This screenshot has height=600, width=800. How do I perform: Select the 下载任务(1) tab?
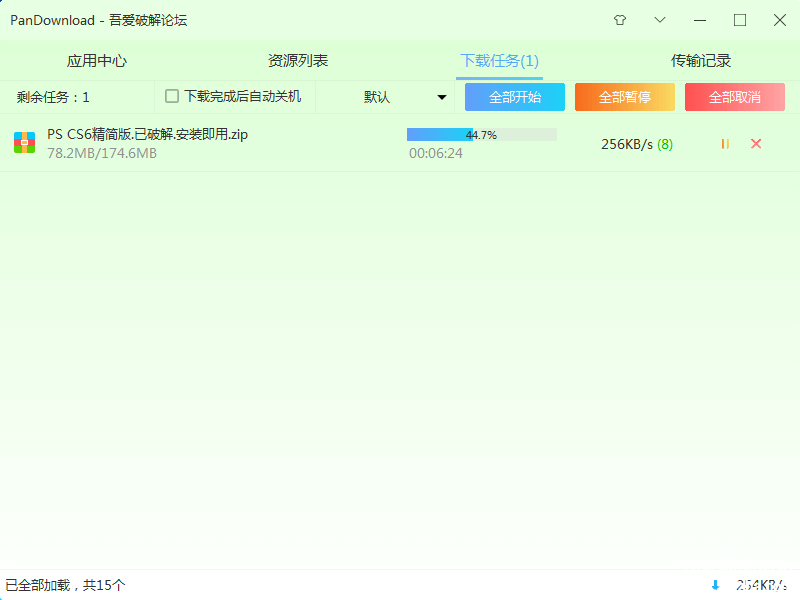point(499,61)
